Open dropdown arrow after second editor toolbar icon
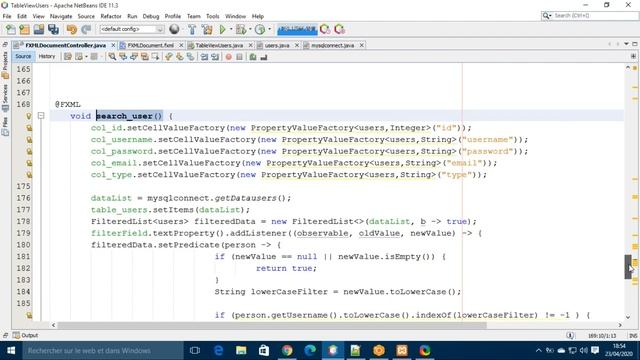 87,57
